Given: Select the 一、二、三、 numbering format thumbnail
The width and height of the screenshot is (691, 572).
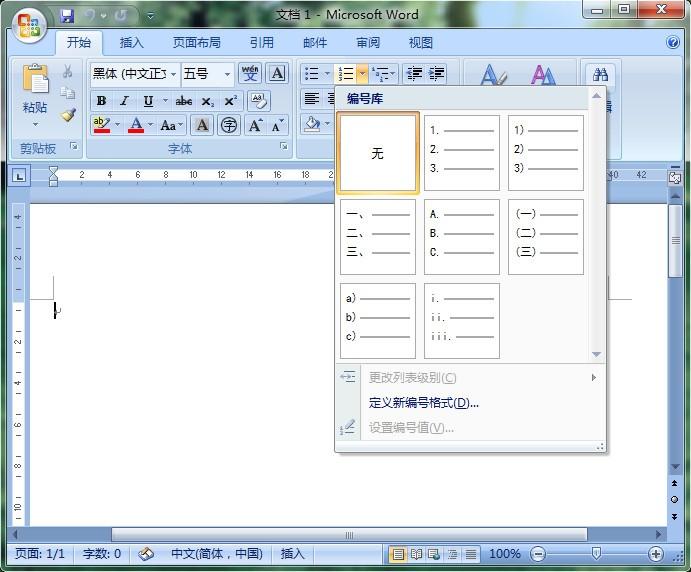Looking at the screenshot, I should pyautogui.click(x=377, y=236).
